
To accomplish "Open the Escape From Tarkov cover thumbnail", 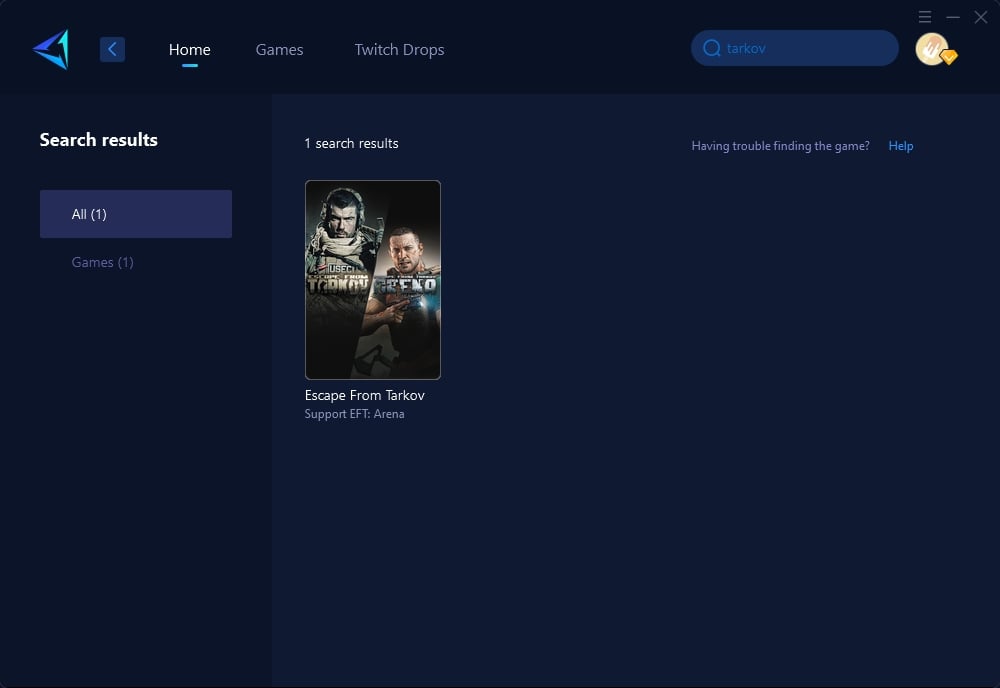I will [372, 280].
